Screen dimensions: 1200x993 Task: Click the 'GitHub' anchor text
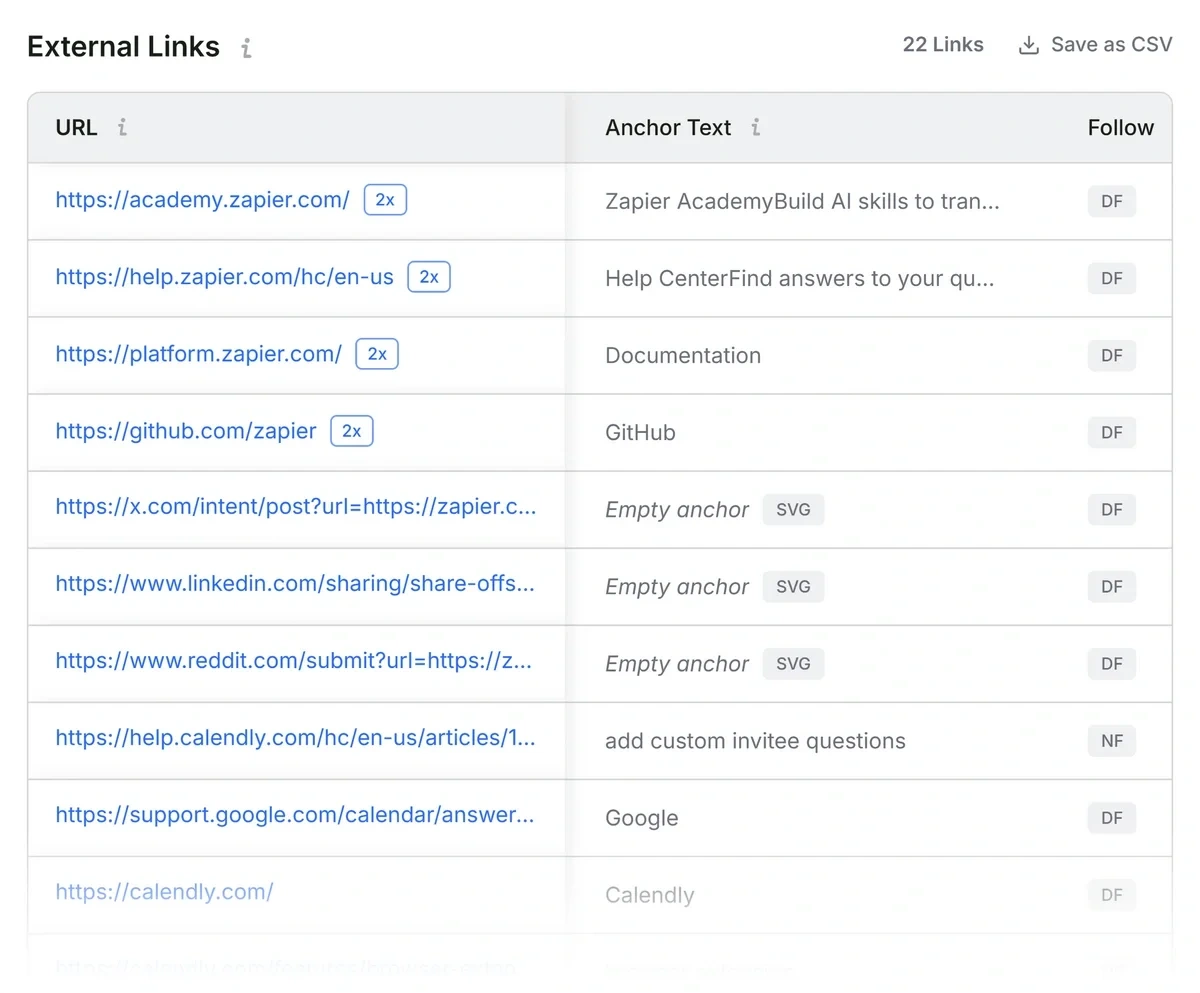[x=640, y=432]
